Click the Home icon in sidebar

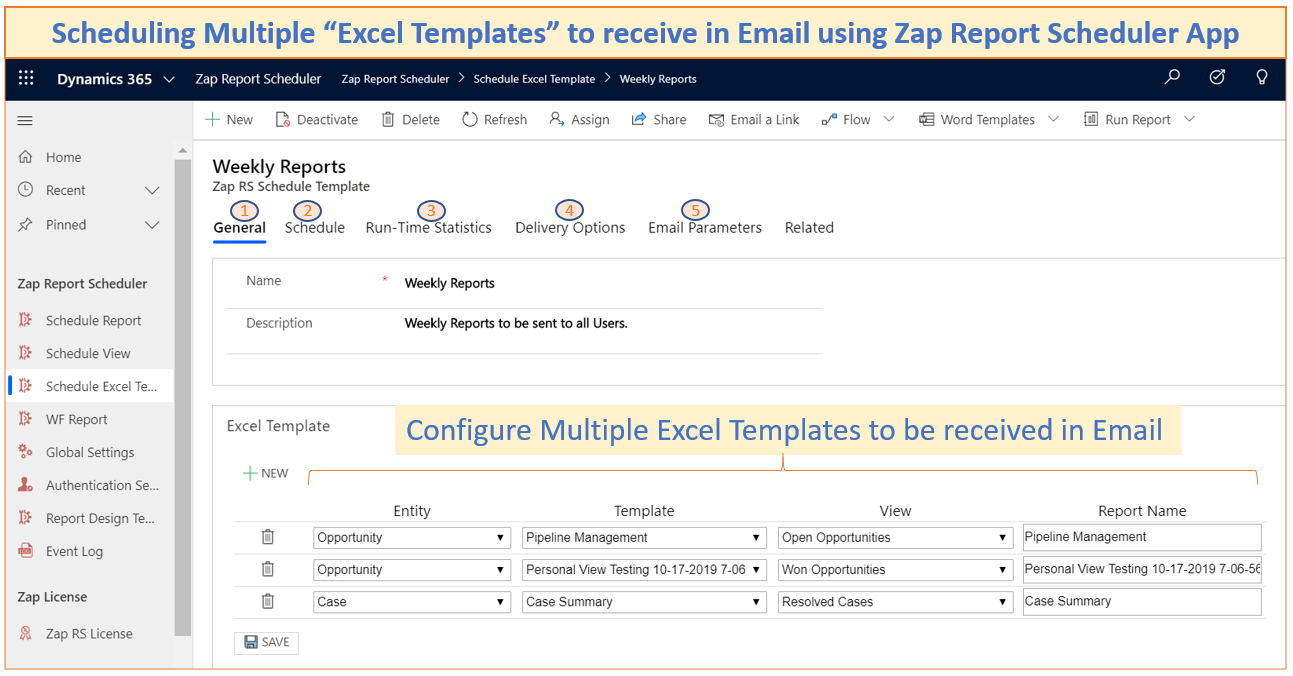click(26, 157)
